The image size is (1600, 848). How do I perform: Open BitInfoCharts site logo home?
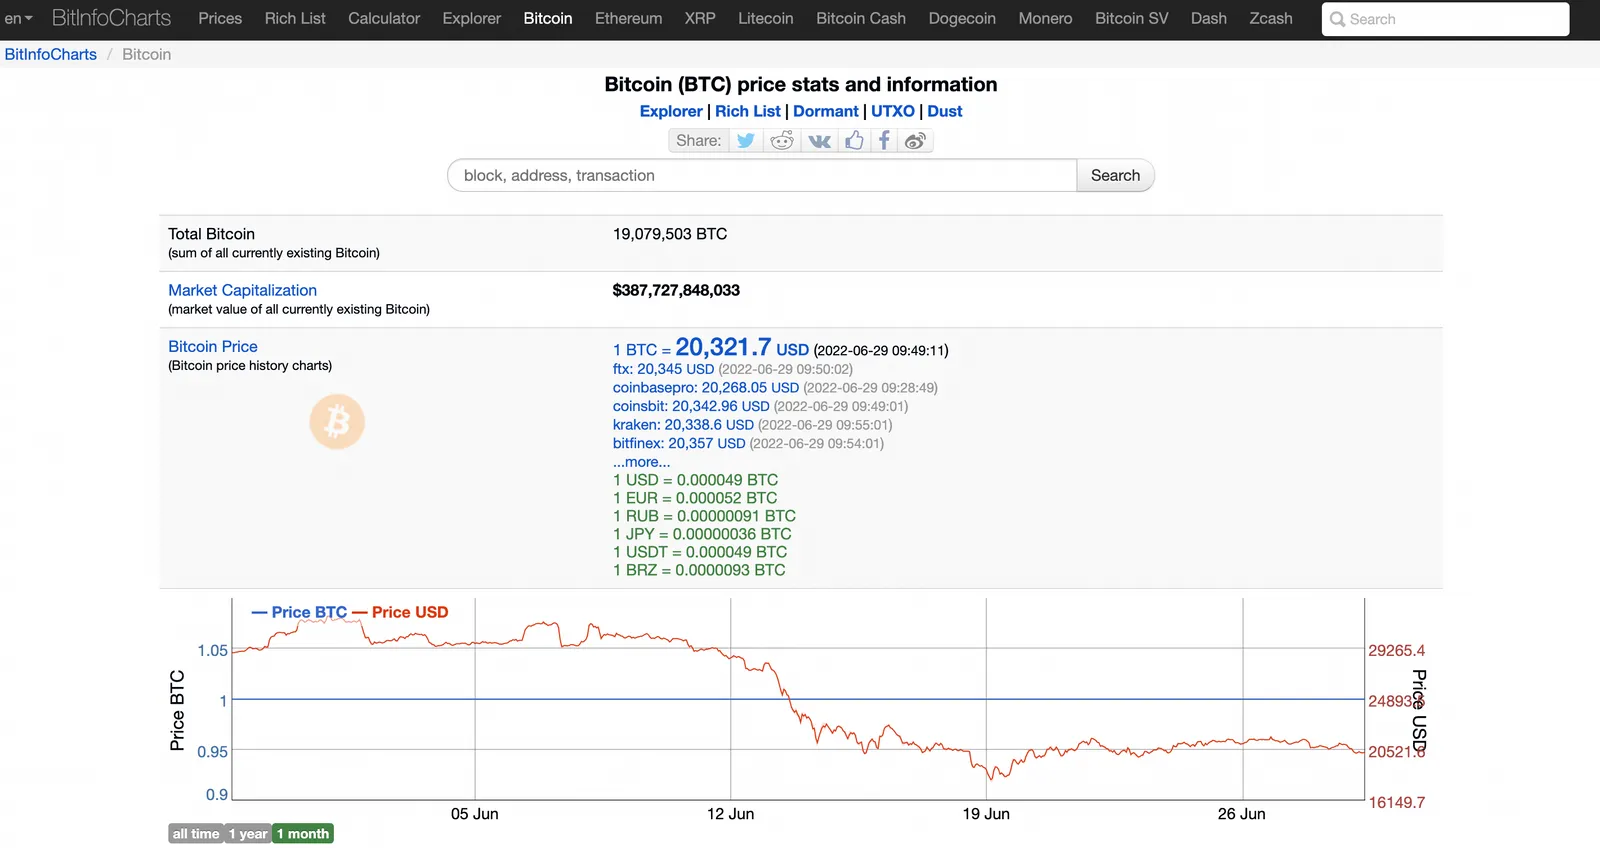click(111, 18)
